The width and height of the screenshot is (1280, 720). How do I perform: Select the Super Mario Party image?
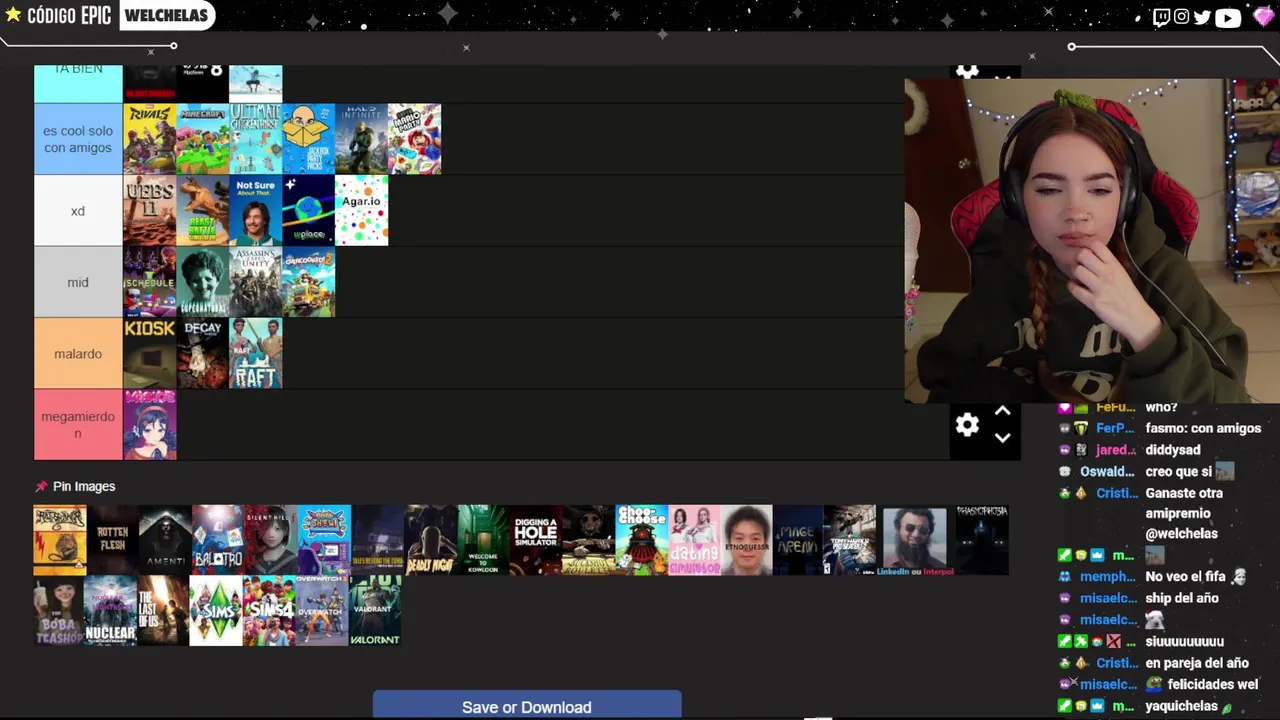[415, 139]
